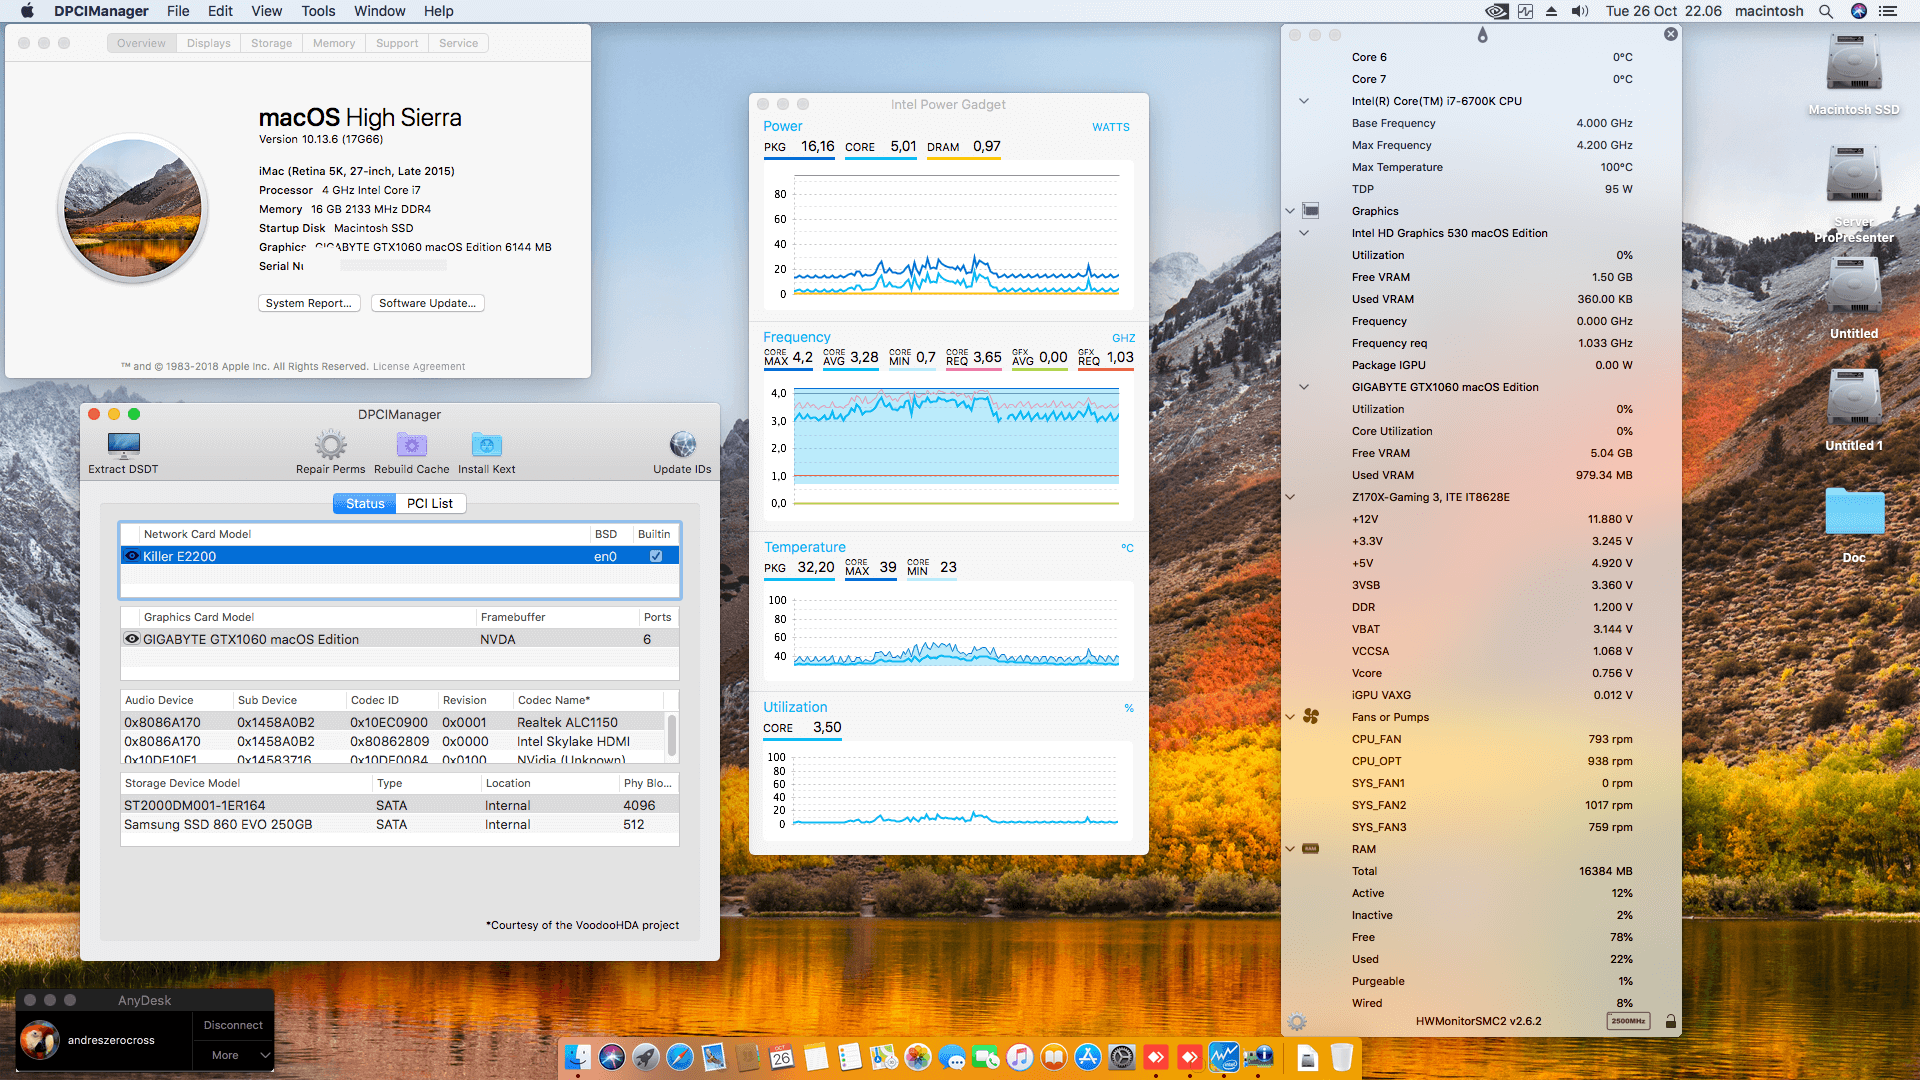The width and height of the screenshot is (1920, 1080).
Task: Open the License Agreement link
Action: (x=419, y=366)
